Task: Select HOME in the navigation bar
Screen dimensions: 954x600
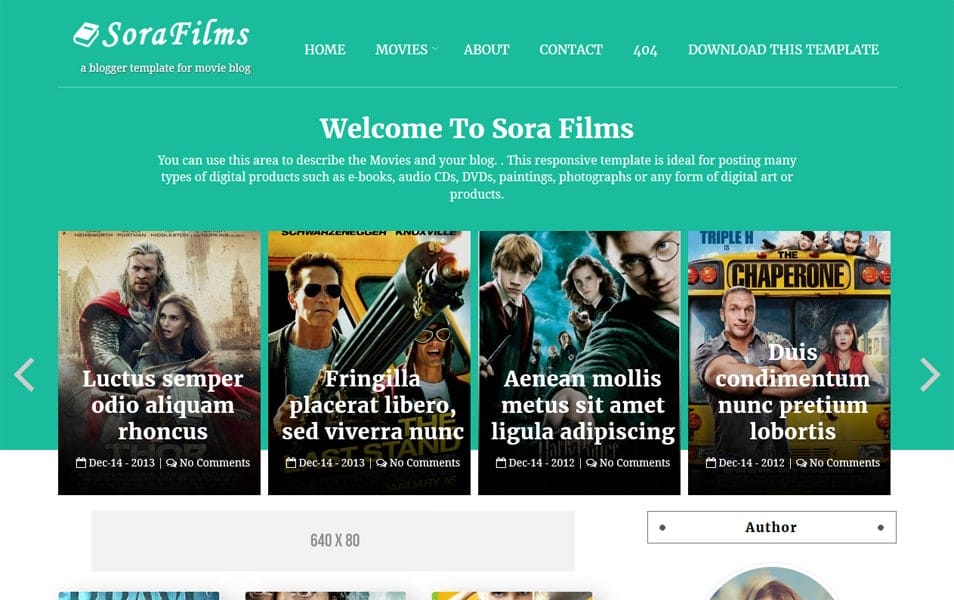Action: [324, 48]
